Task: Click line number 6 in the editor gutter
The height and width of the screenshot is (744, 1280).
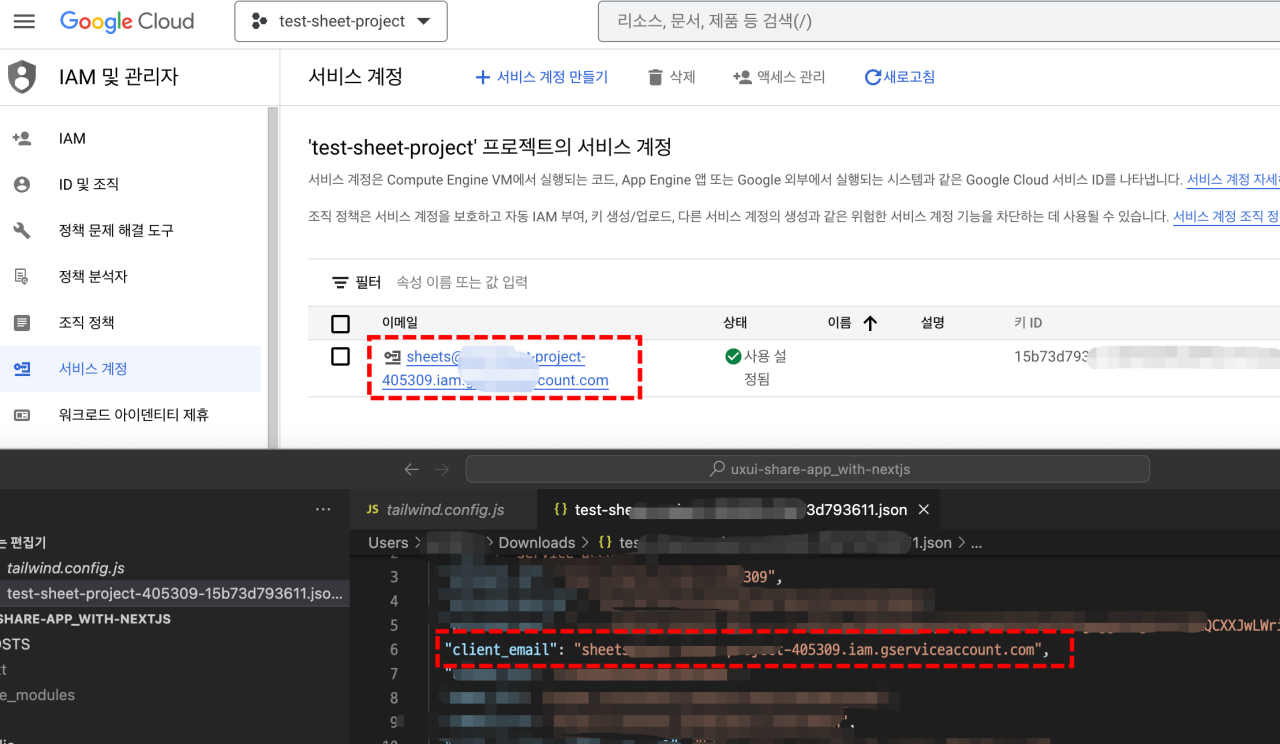Action: [394, 650]
